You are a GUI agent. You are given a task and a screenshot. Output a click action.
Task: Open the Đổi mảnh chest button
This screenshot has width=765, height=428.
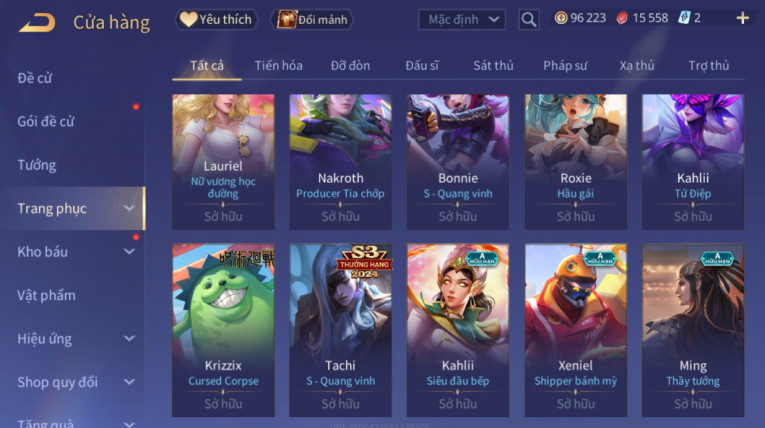point(312,20)
